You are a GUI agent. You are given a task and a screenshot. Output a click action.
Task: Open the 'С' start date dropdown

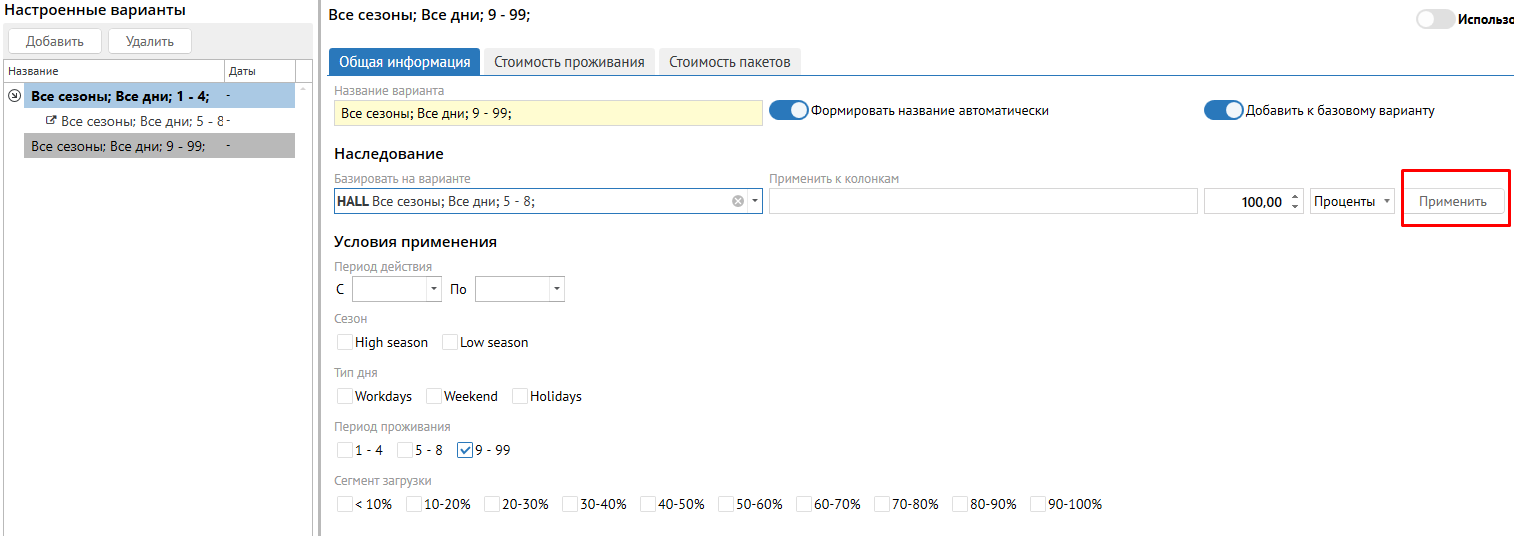point(434,289)
